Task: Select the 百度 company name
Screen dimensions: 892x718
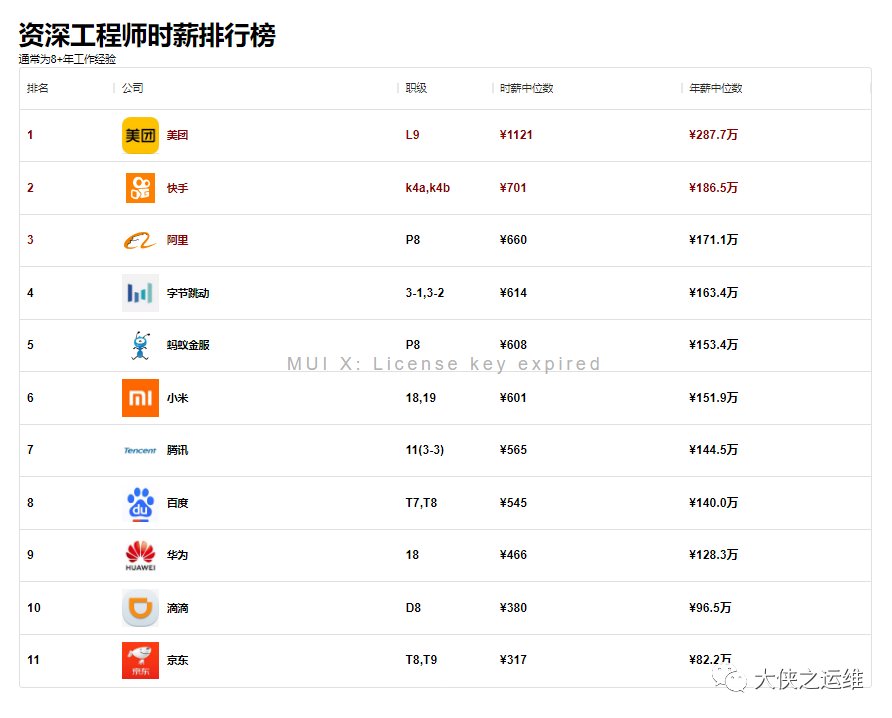Action: [177, 504]
